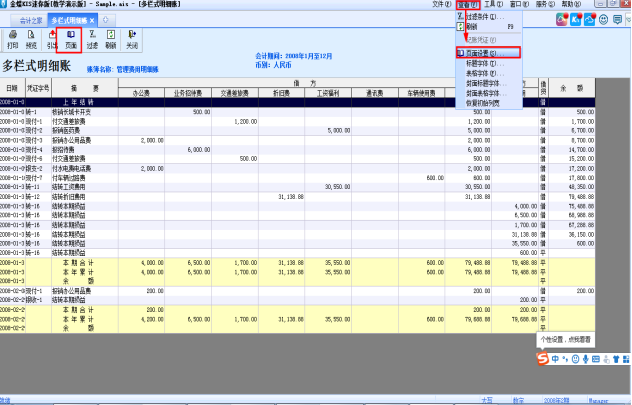Switch to the 会计之家 tab
The image size is (632, 405).
pos(31,20)
